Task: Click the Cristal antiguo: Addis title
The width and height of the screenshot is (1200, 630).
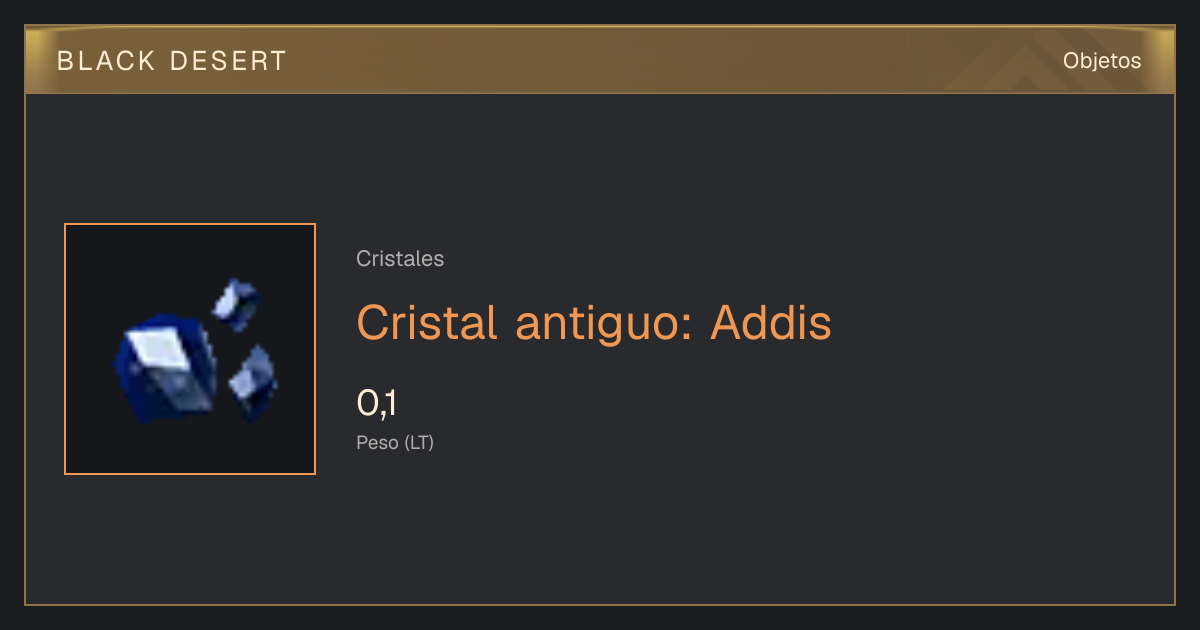Action: click(x=594, y=322)
